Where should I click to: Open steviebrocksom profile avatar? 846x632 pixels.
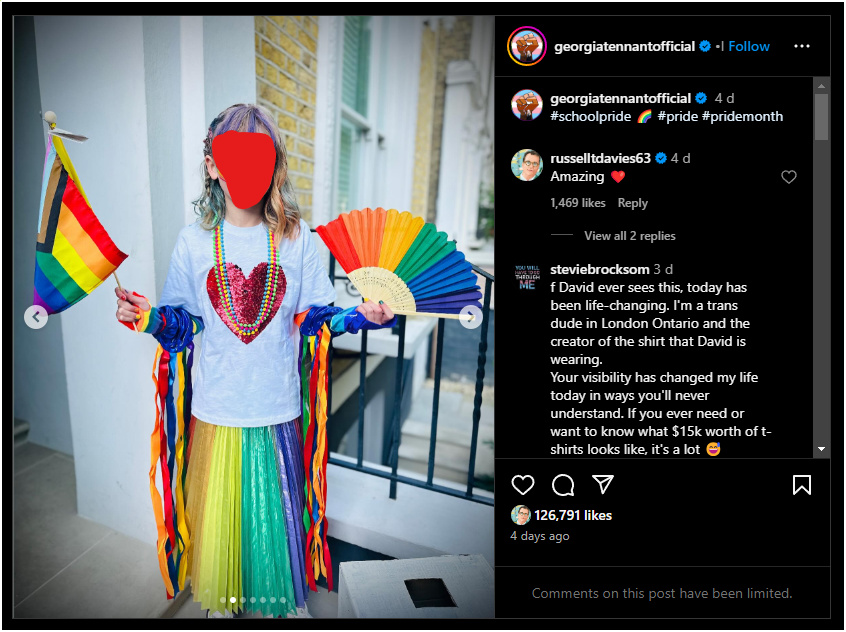pyautogui.click(x=527, y=278)
